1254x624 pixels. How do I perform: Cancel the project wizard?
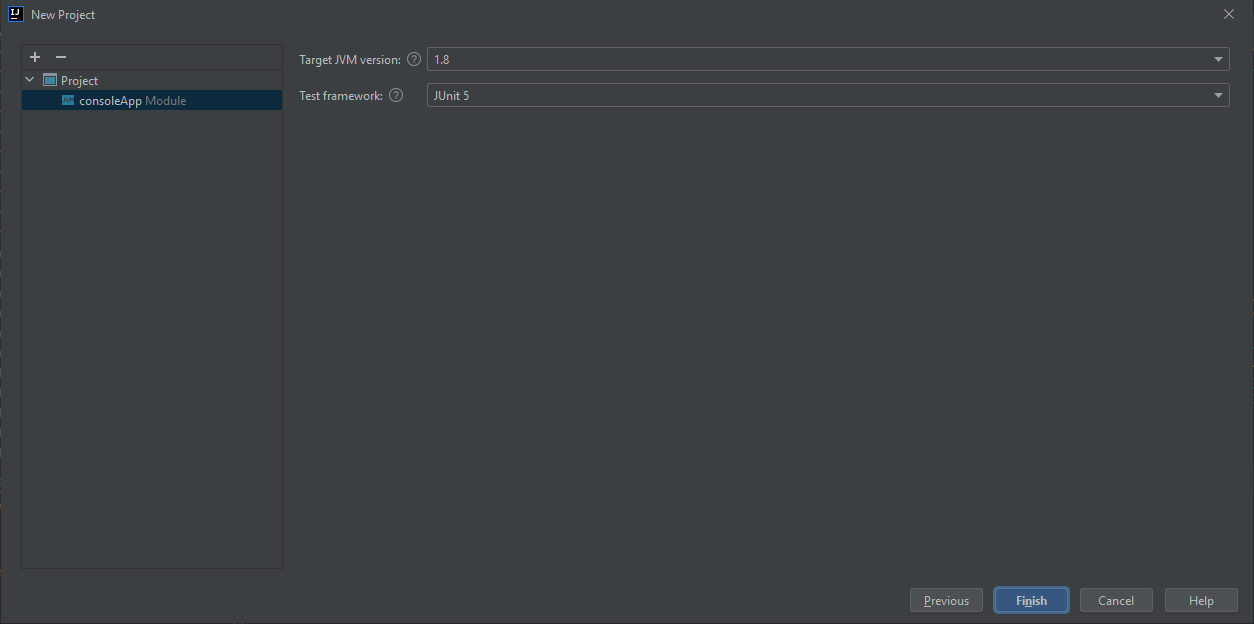pyautogui.click(x=1116, y=600)
